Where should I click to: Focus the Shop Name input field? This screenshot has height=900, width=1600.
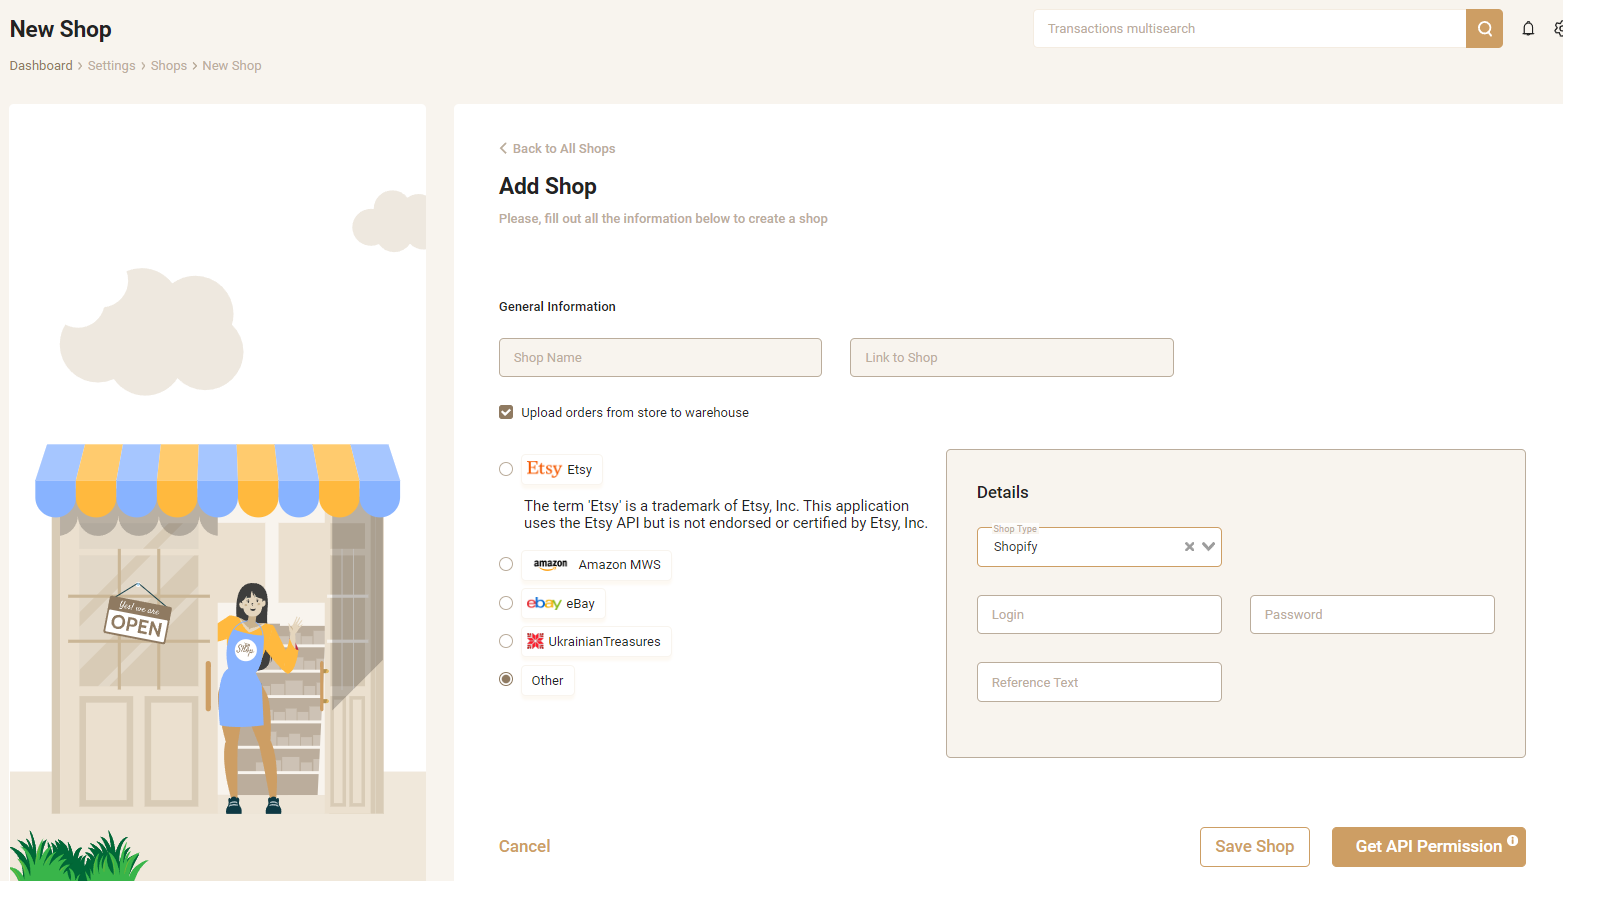[x=660, y=357]
